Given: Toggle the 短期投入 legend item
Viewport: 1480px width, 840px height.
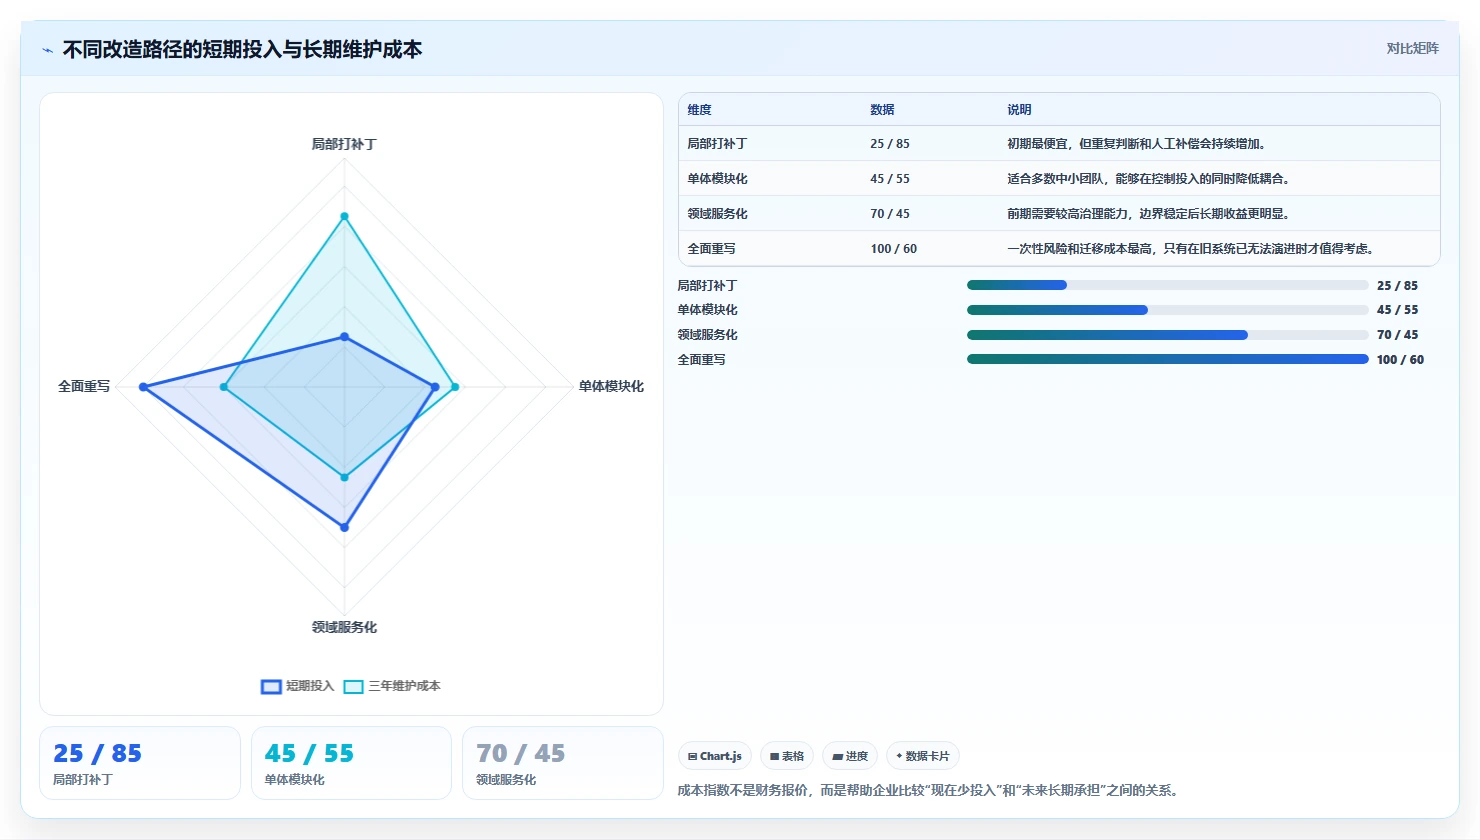Looking at the screenshot, I should 297,686.
